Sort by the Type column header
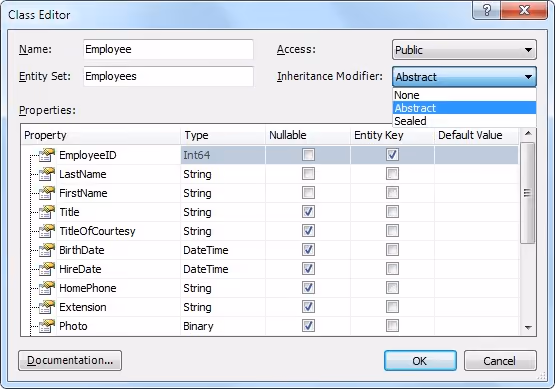 coord(223,135)
